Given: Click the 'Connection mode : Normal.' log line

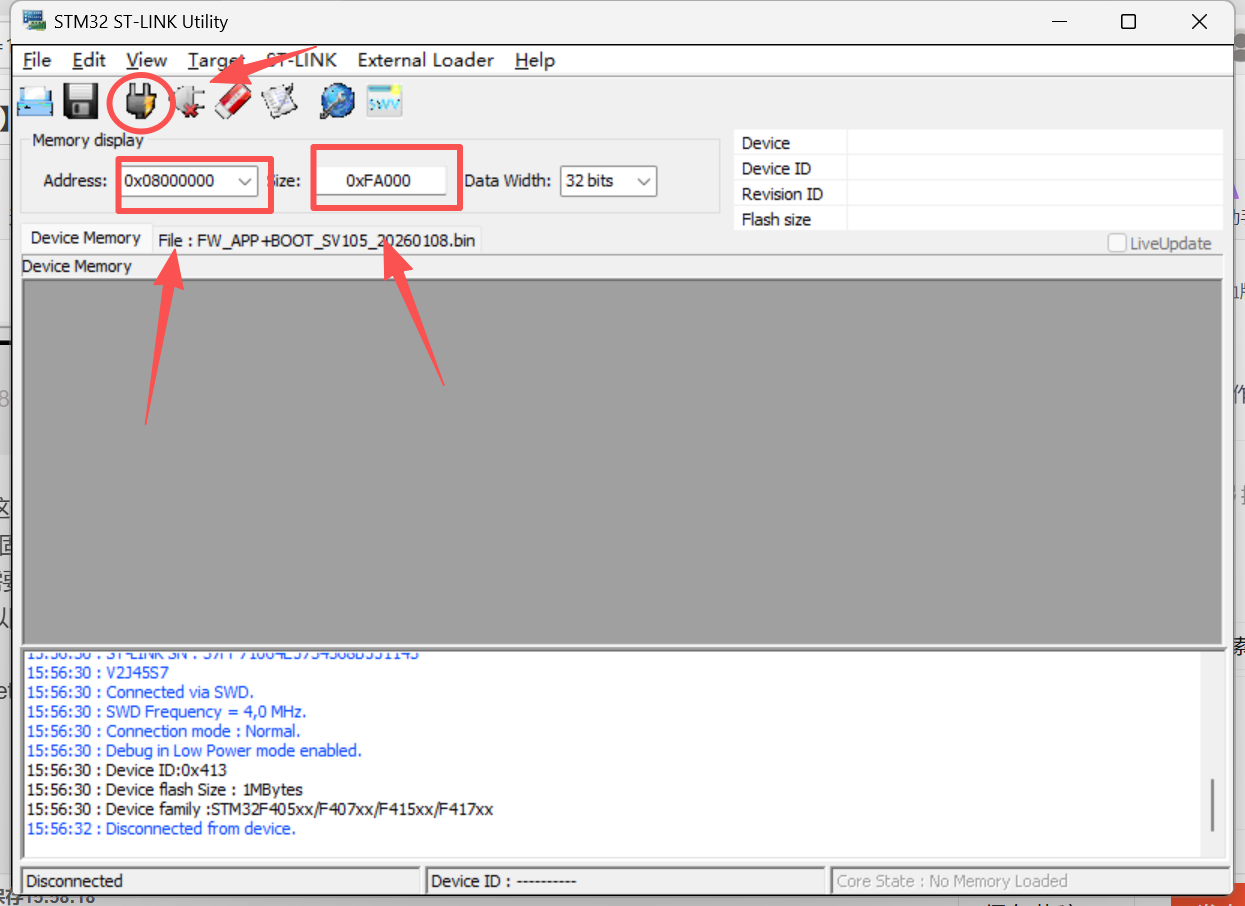Looking at the screenshot, I should point(163,731).
